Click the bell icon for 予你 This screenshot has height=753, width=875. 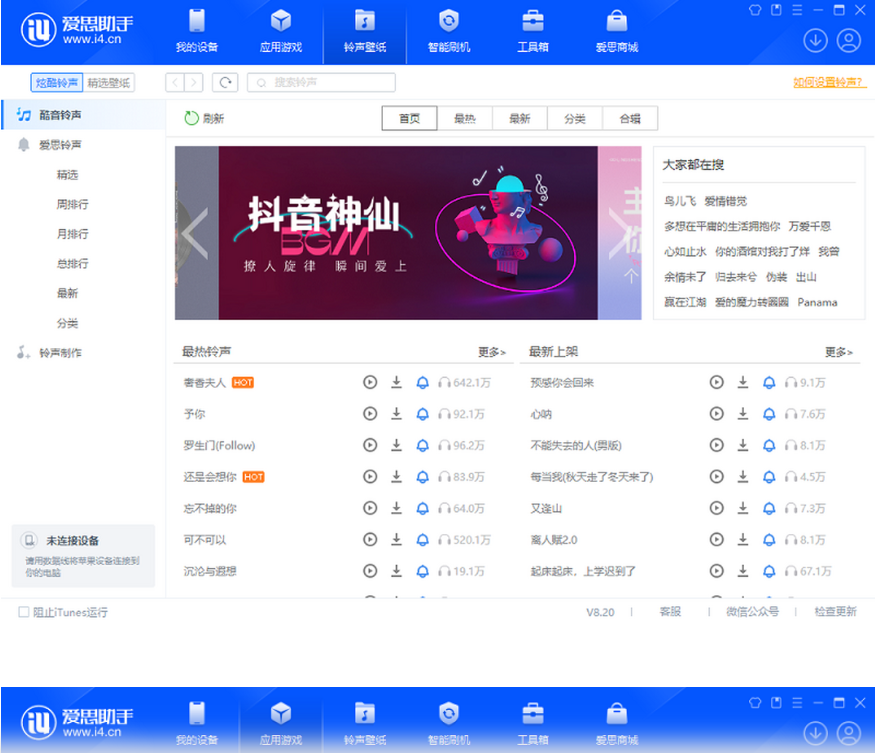pyautogui.click(x=422, y=414)
